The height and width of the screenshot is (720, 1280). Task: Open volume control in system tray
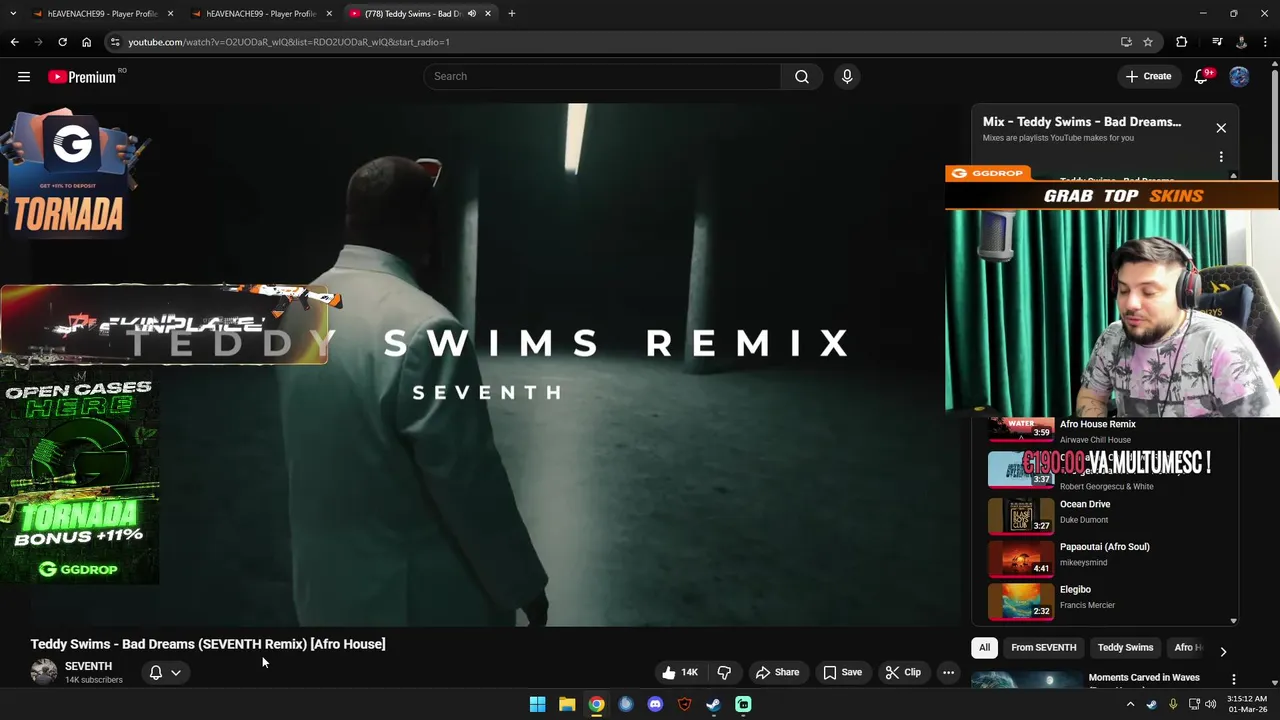pyautogui.click(x=1211, y=704)
